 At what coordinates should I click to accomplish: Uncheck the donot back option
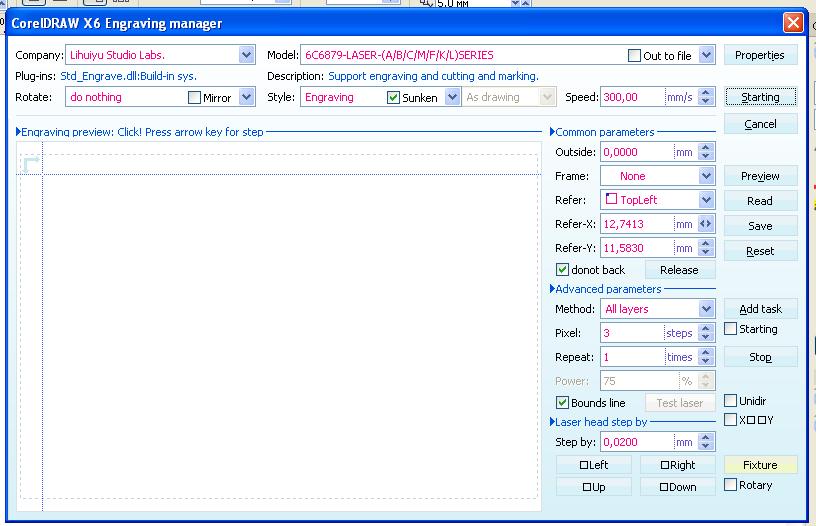click(562, 270)
